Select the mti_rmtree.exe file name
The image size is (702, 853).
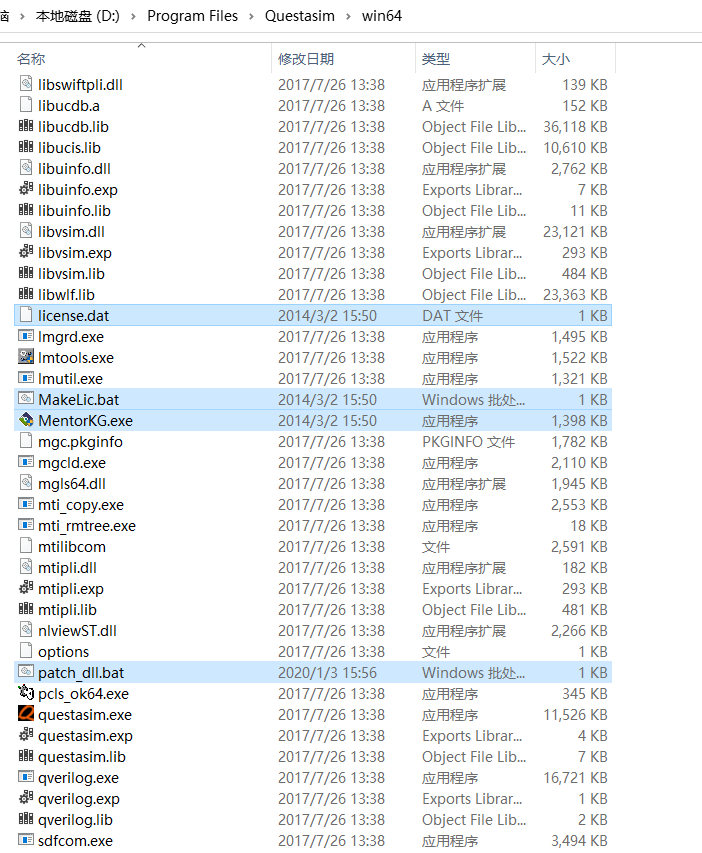(x=87, y=526)
